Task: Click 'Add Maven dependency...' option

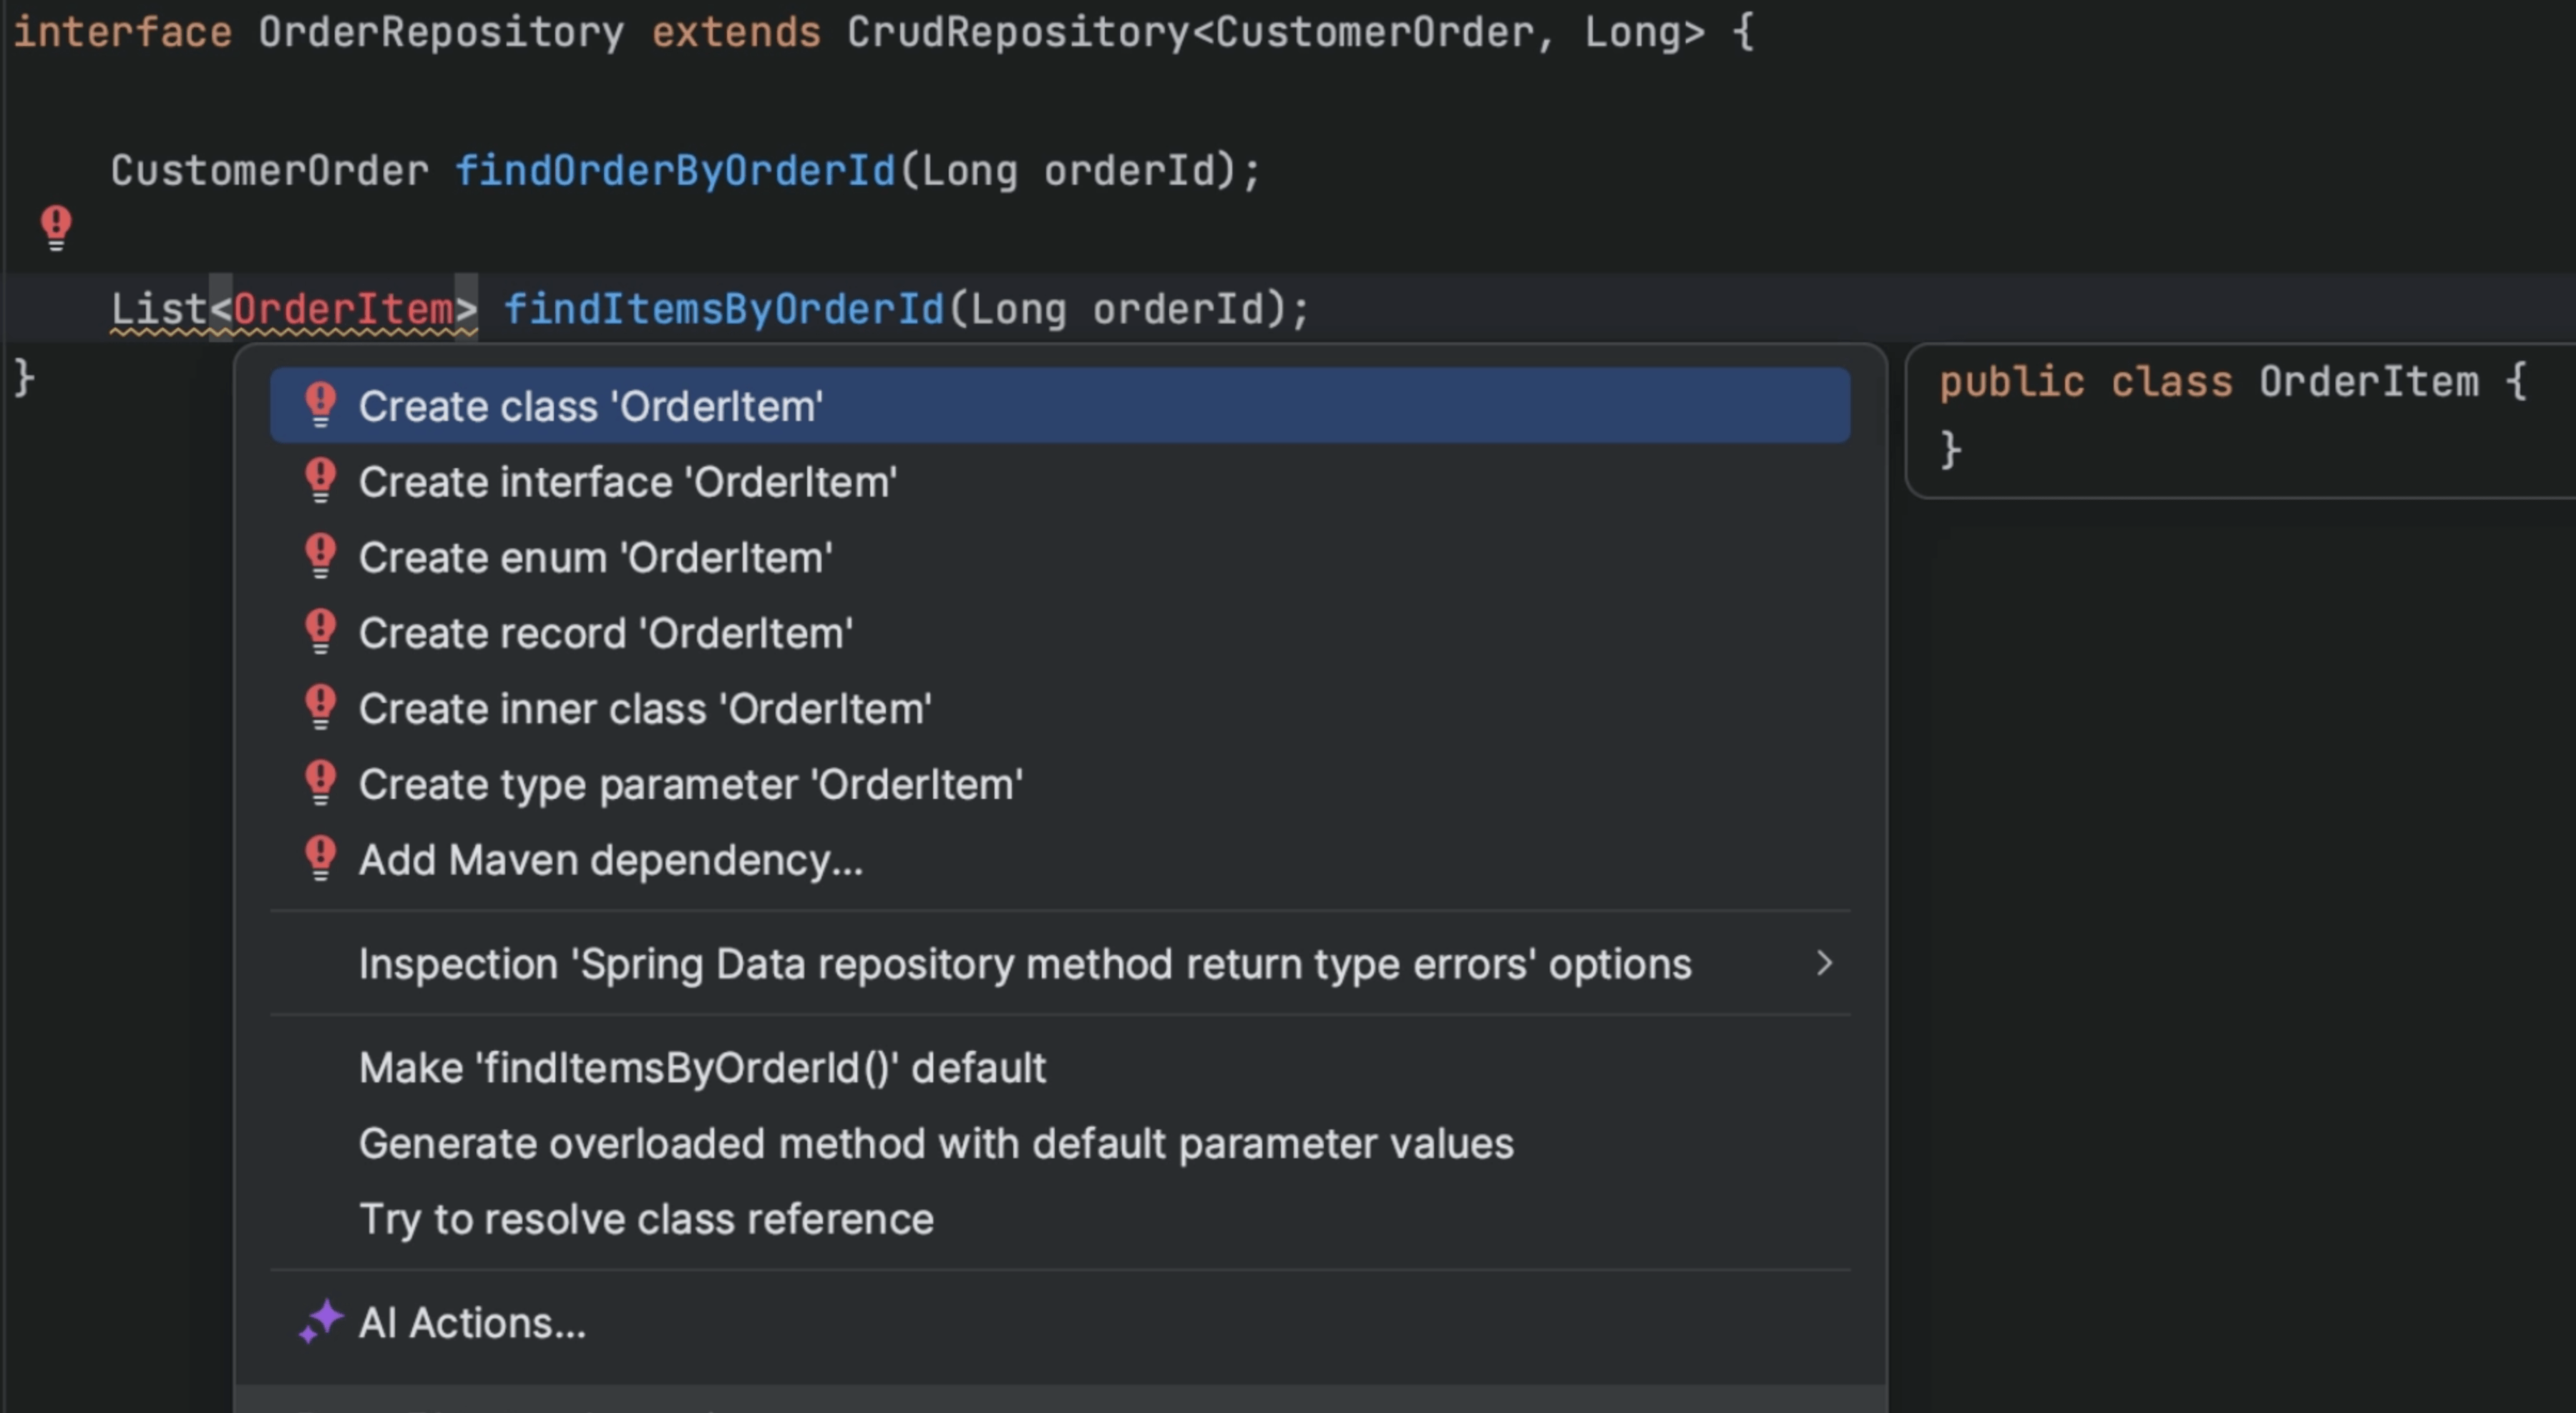Action: (611, 858)
